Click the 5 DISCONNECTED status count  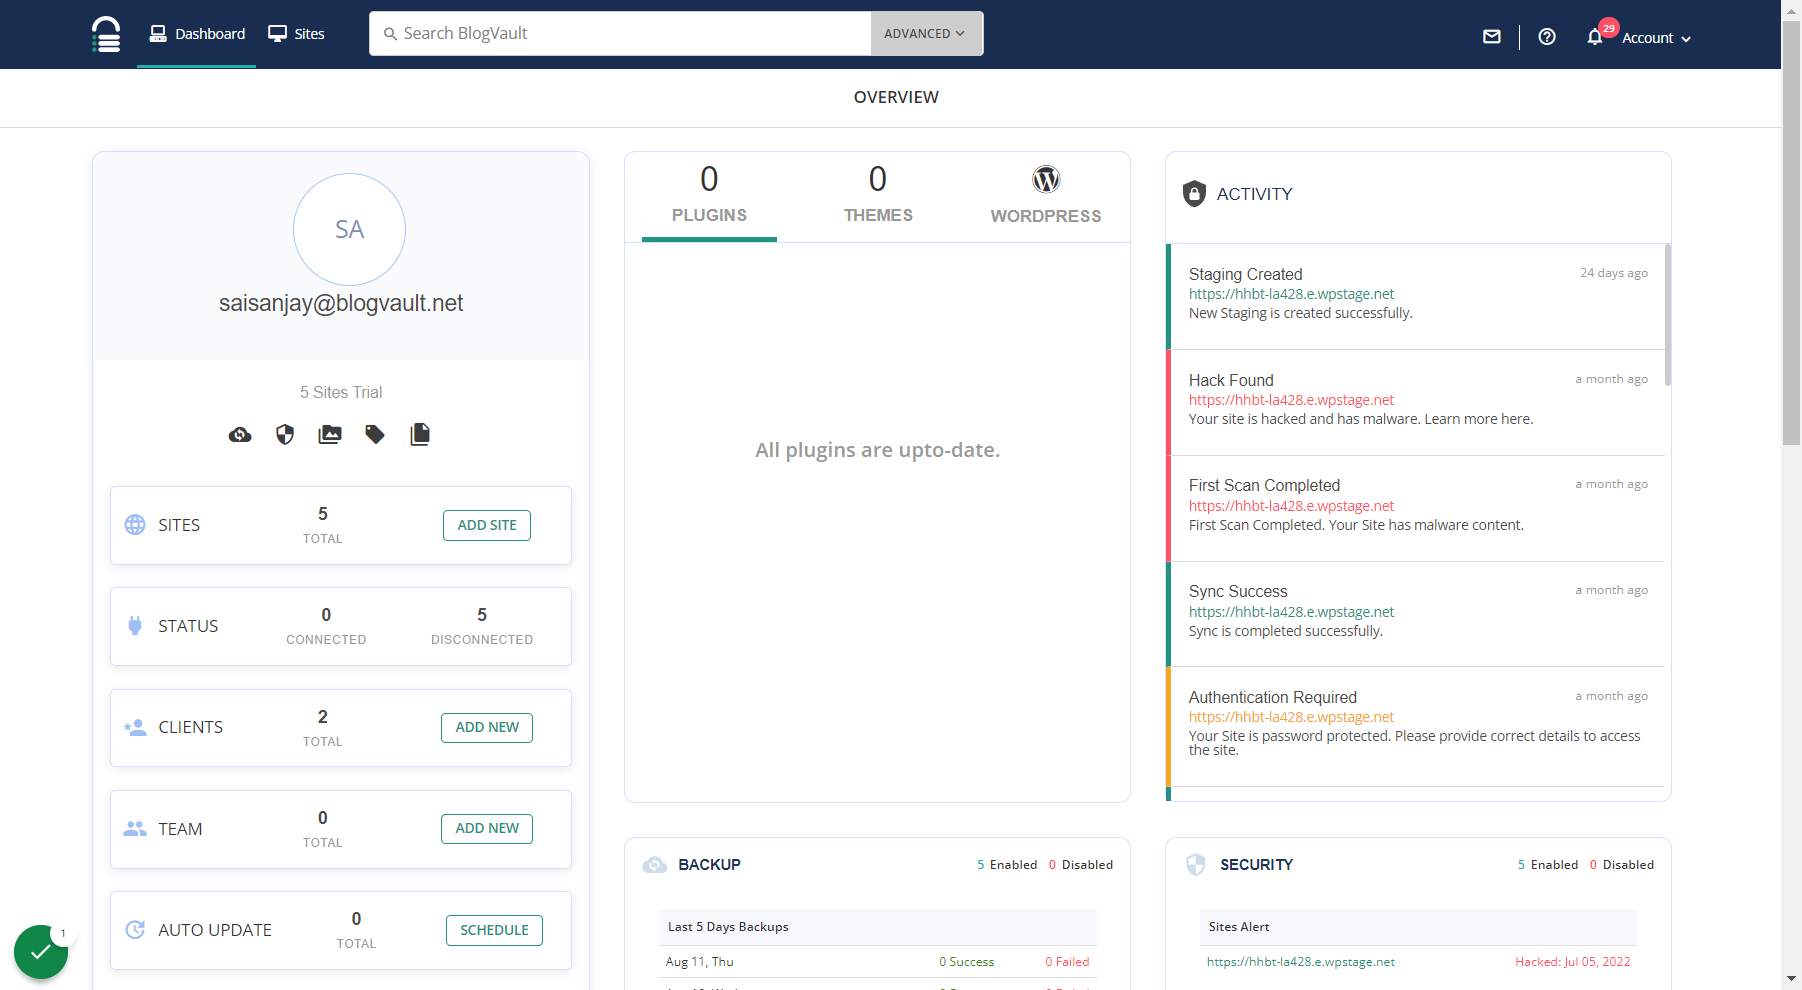point(482,626)
